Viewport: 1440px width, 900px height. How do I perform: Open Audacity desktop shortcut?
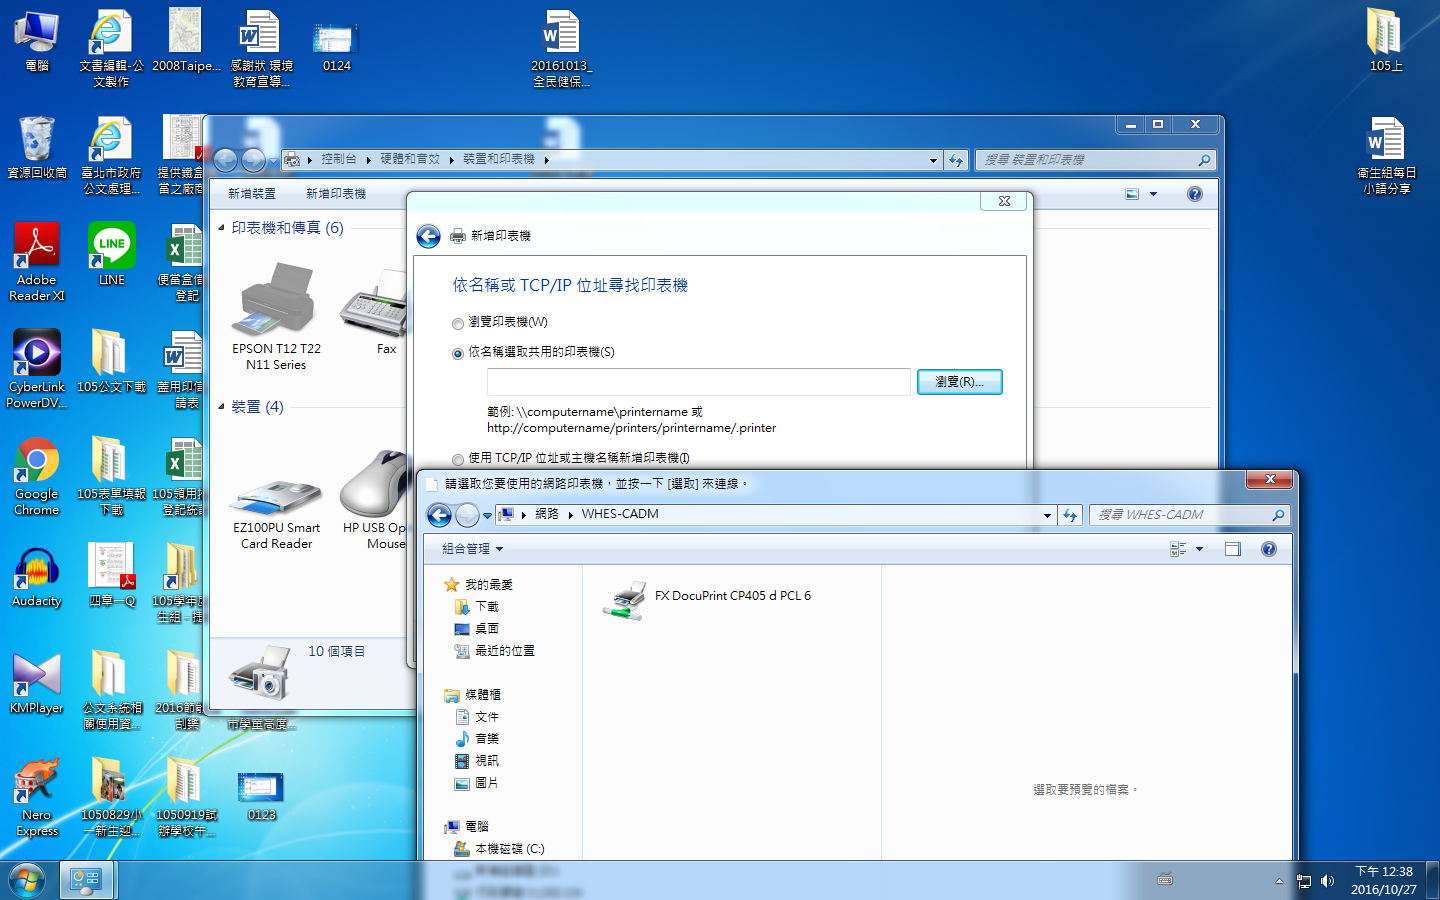37,578
